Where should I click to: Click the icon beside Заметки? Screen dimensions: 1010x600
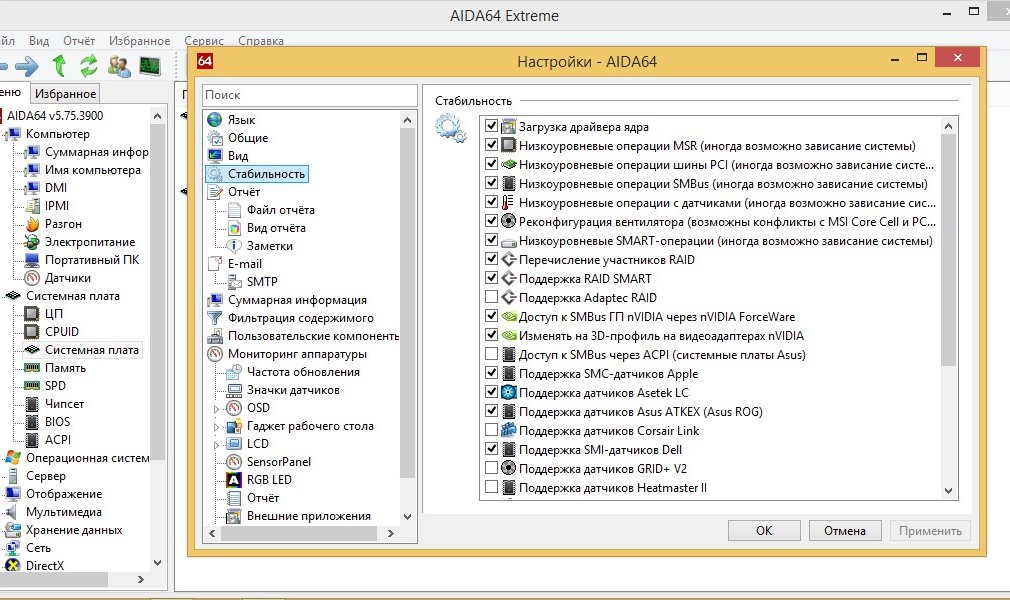pos(234,246)
